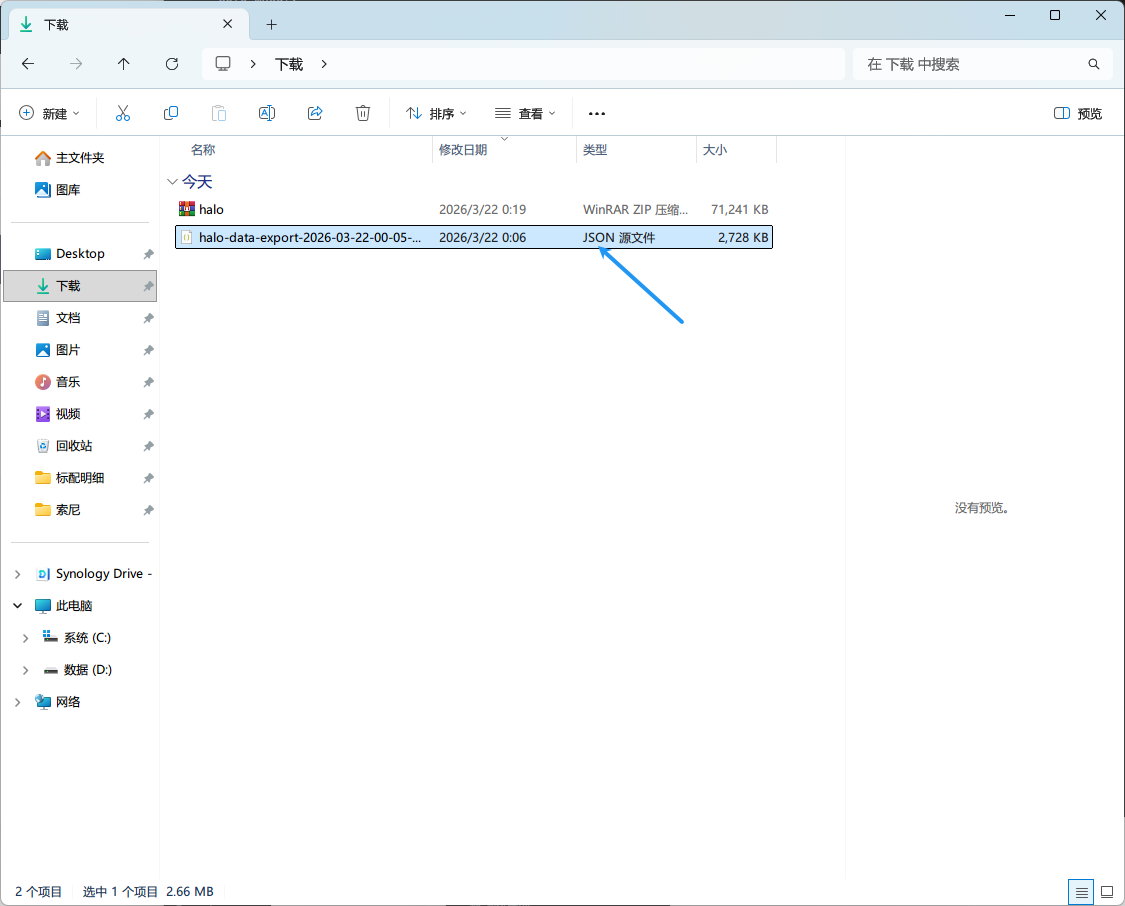Open a new tab with plus button

click(x=271, y=24)
